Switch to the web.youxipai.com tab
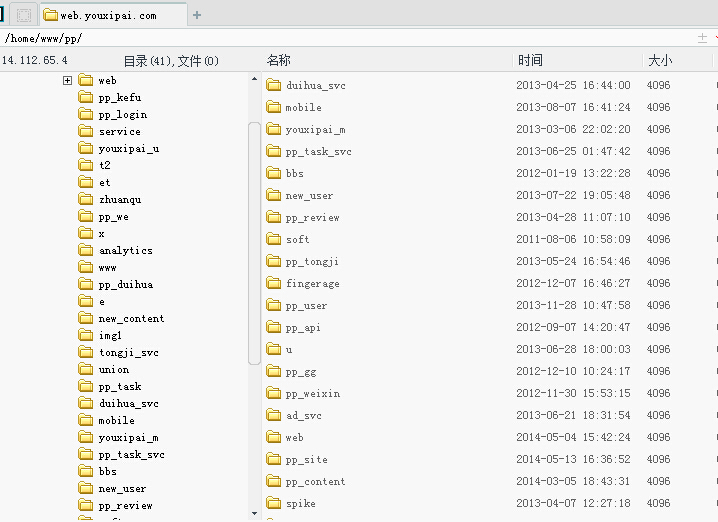This screenshot has width=718, height=522. point(114,15)
